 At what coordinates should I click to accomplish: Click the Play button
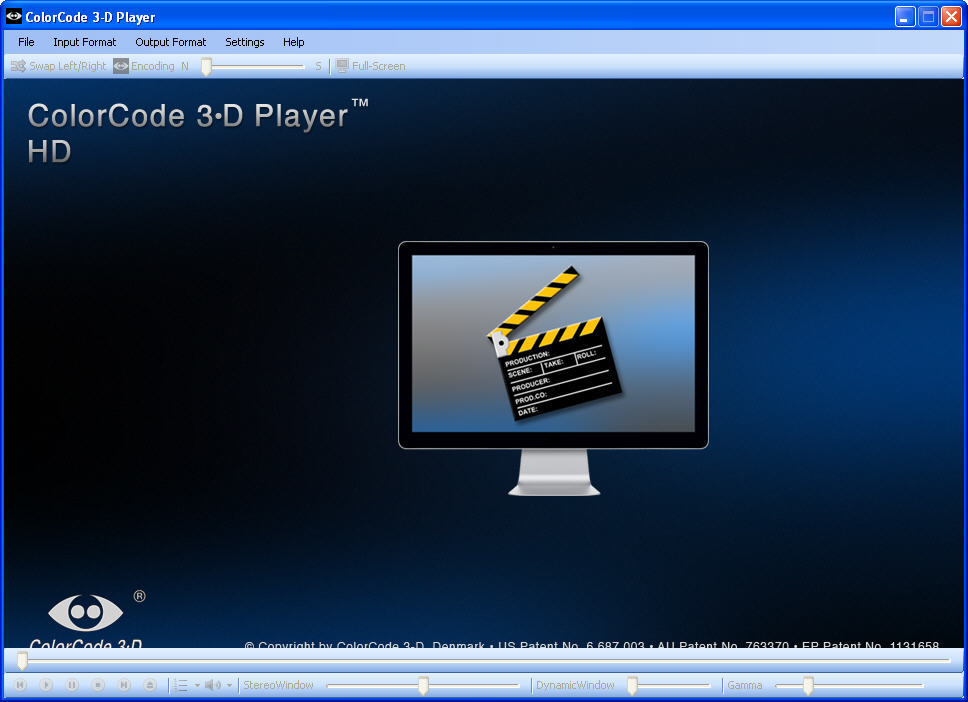tap(46, 685)
